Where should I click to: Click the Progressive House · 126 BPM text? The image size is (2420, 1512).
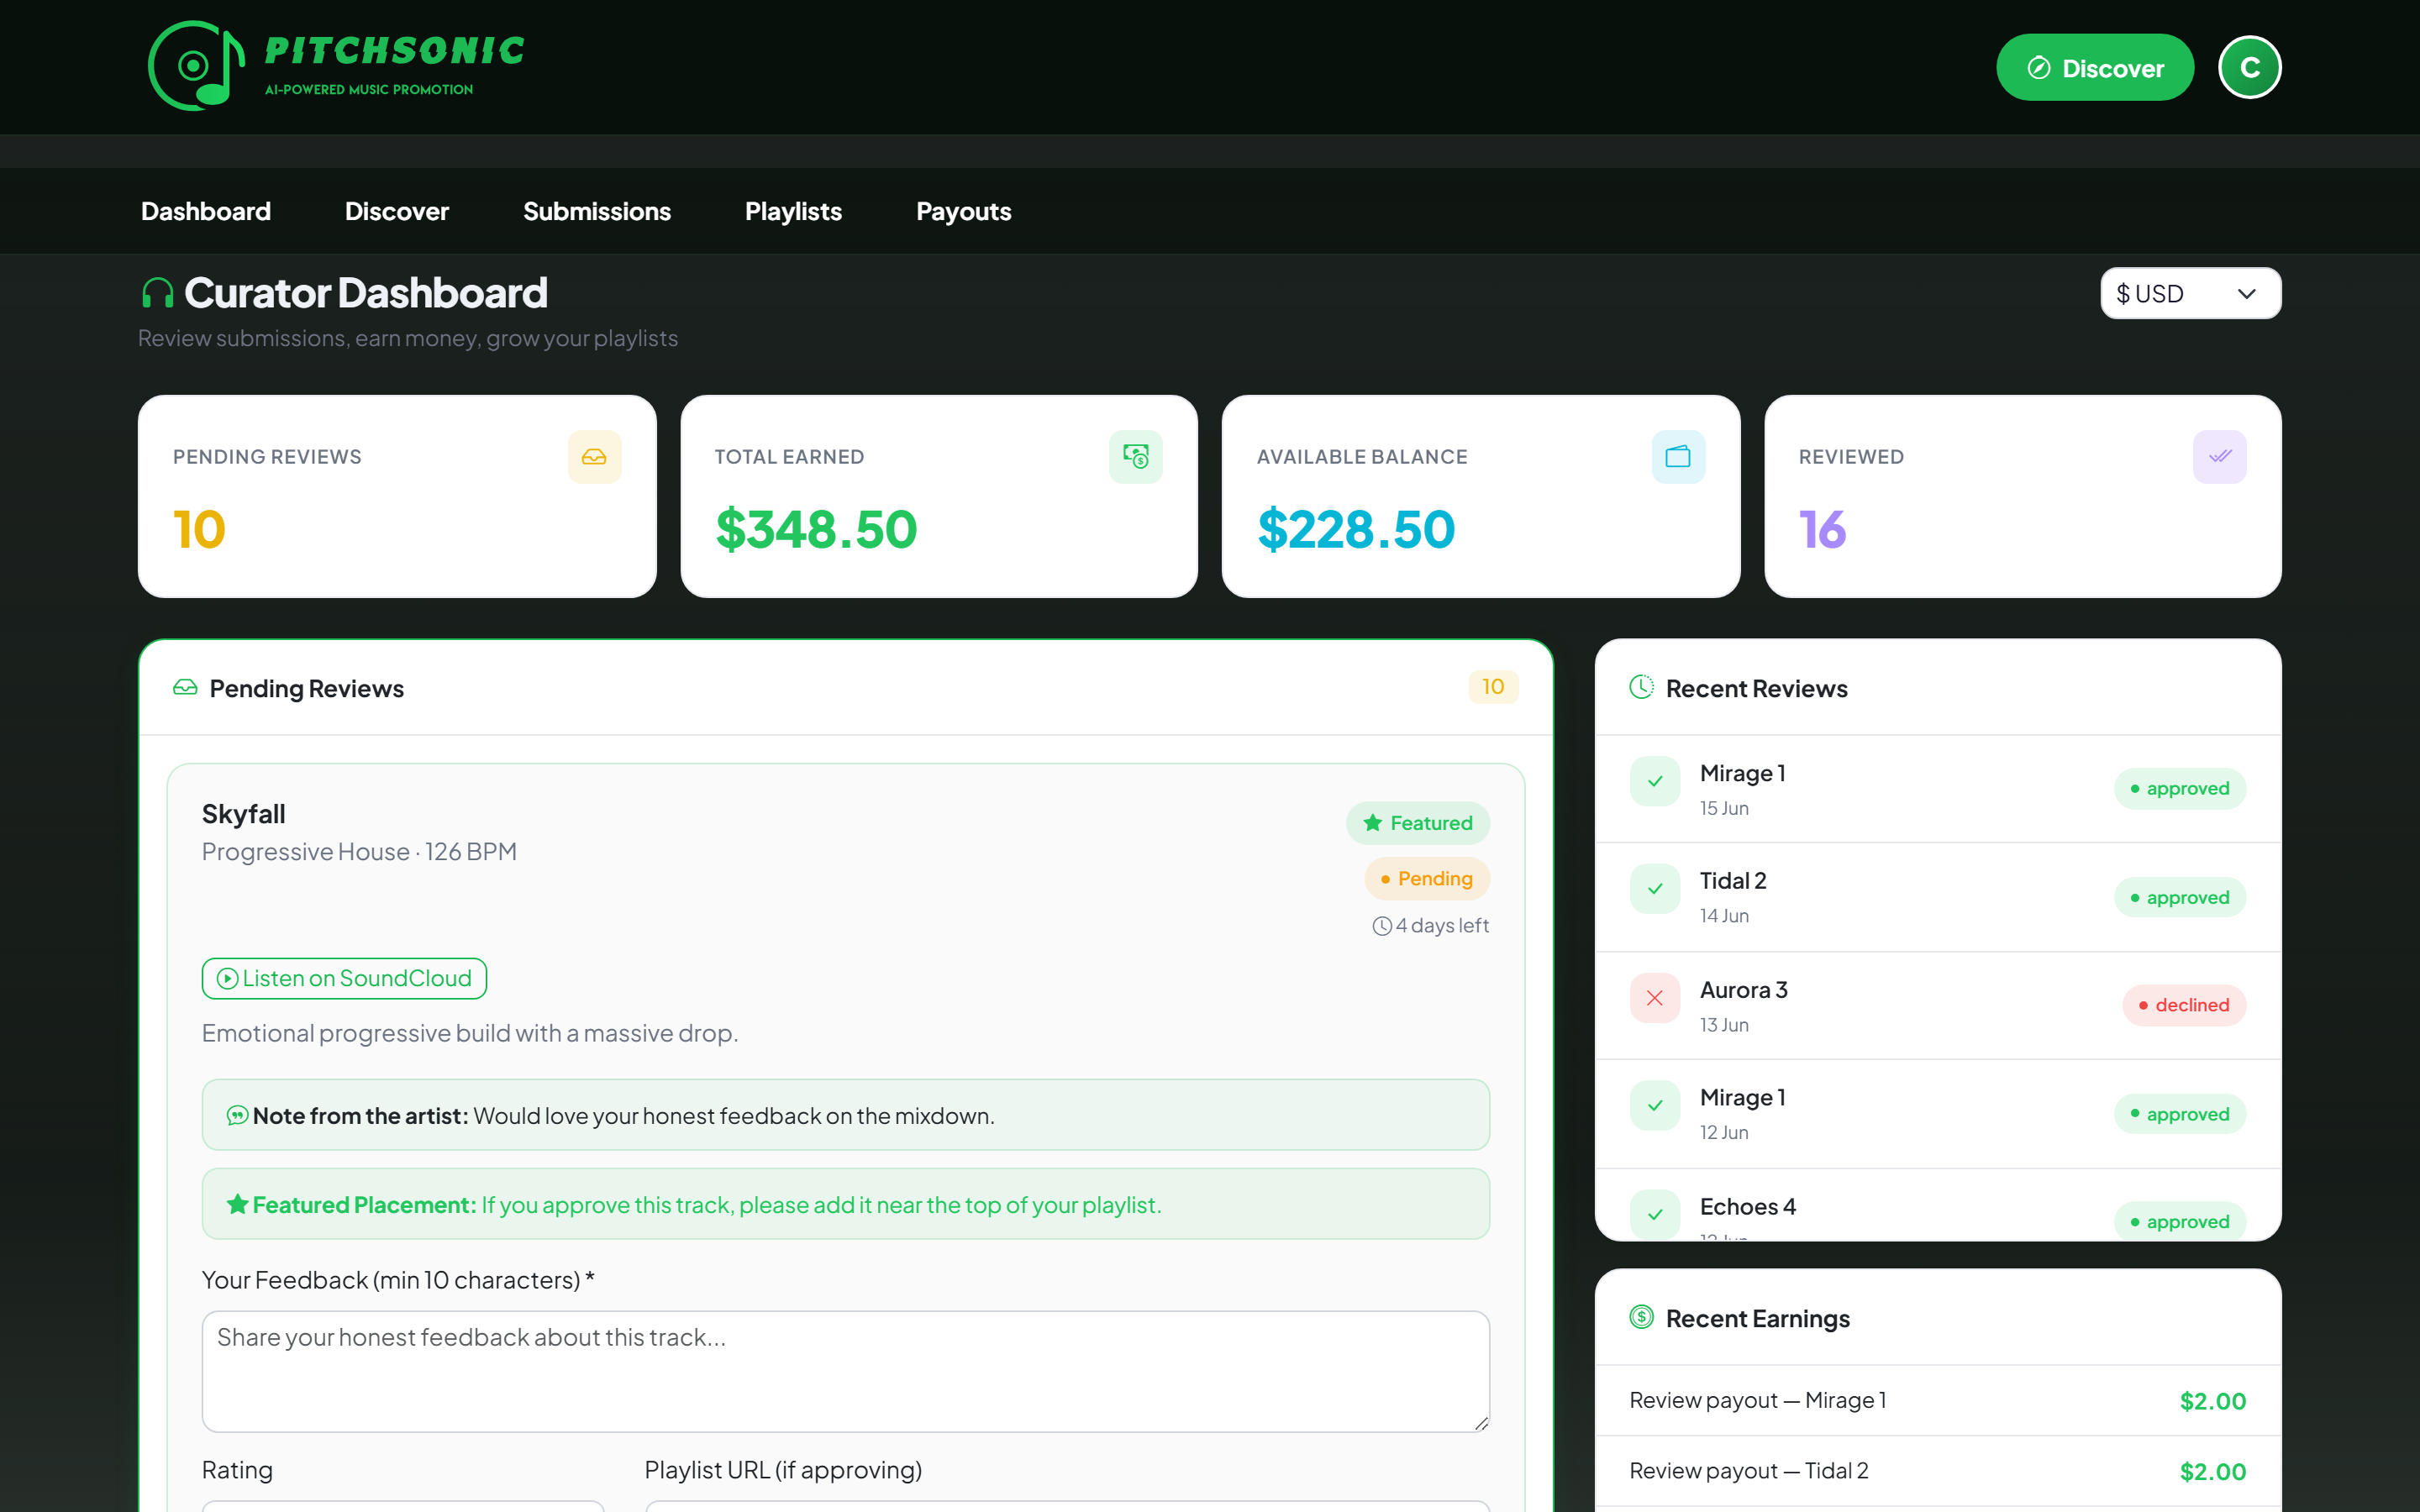(359, 852)
